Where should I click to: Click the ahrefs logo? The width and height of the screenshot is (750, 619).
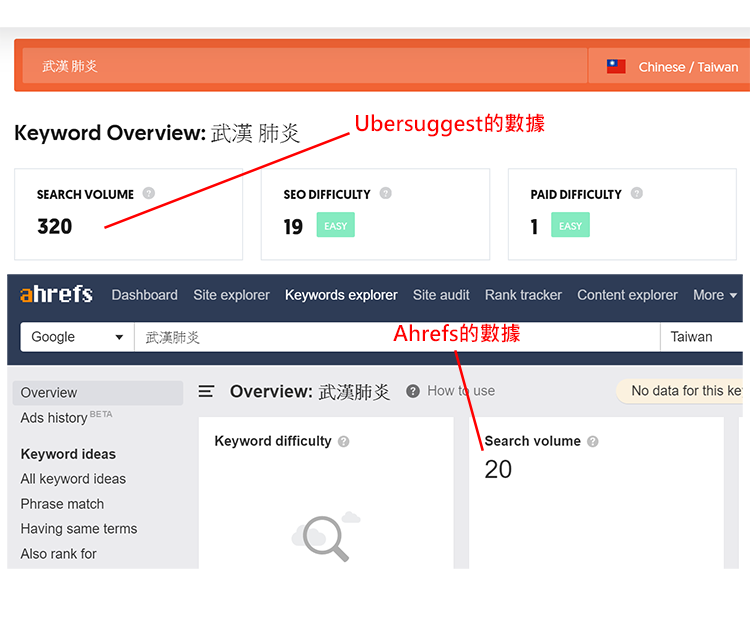pos(56,294)
